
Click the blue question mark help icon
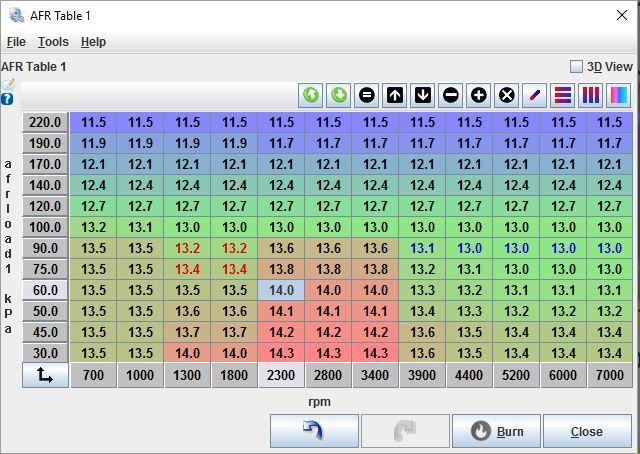pyautogui.click(x=7, y=99)
